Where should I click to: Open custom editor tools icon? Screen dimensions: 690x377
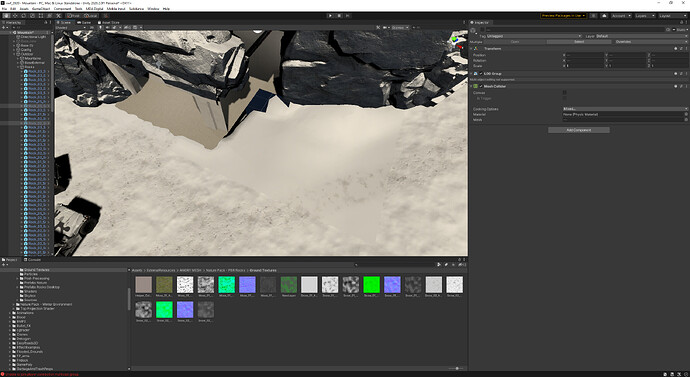58,16
